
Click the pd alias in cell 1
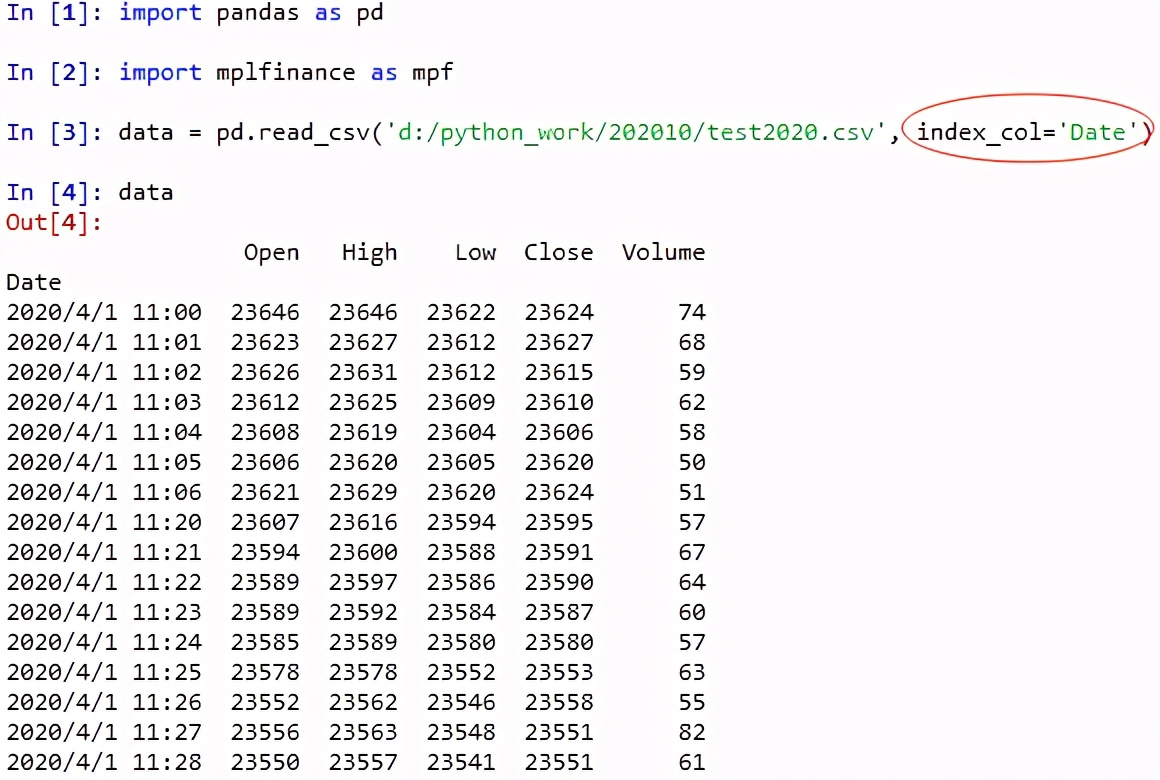pos(365,13)
